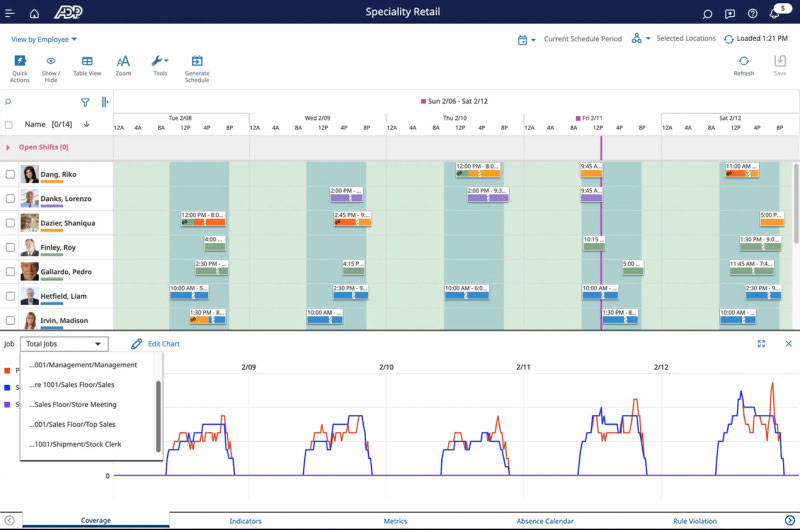The height and width of the screenshot is (530, 800).
Task: Open Finley, Roy's Saturday 1:30 PM shift
Action: pos(760,243)
